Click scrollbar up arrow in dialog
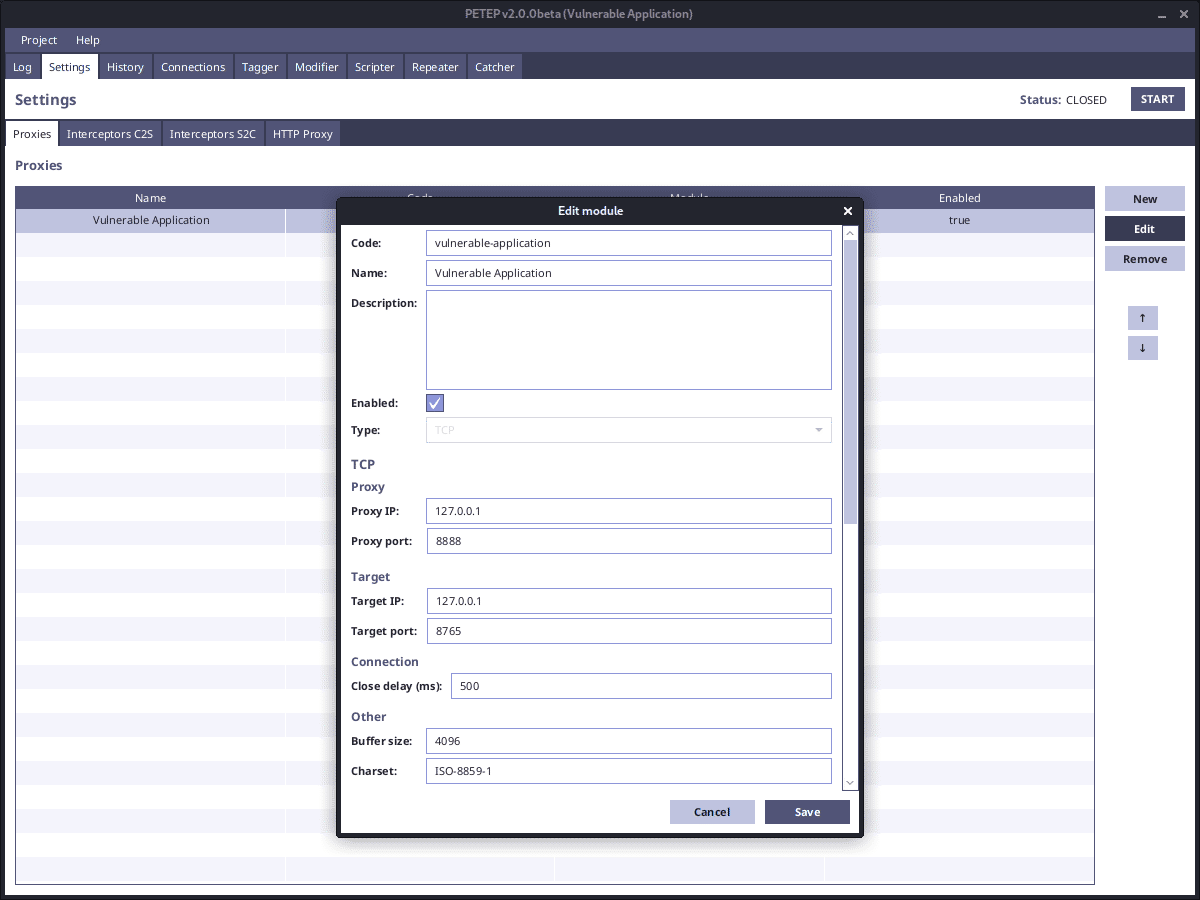Screen dimensions: 1200x900 click(x=850, y=234)
